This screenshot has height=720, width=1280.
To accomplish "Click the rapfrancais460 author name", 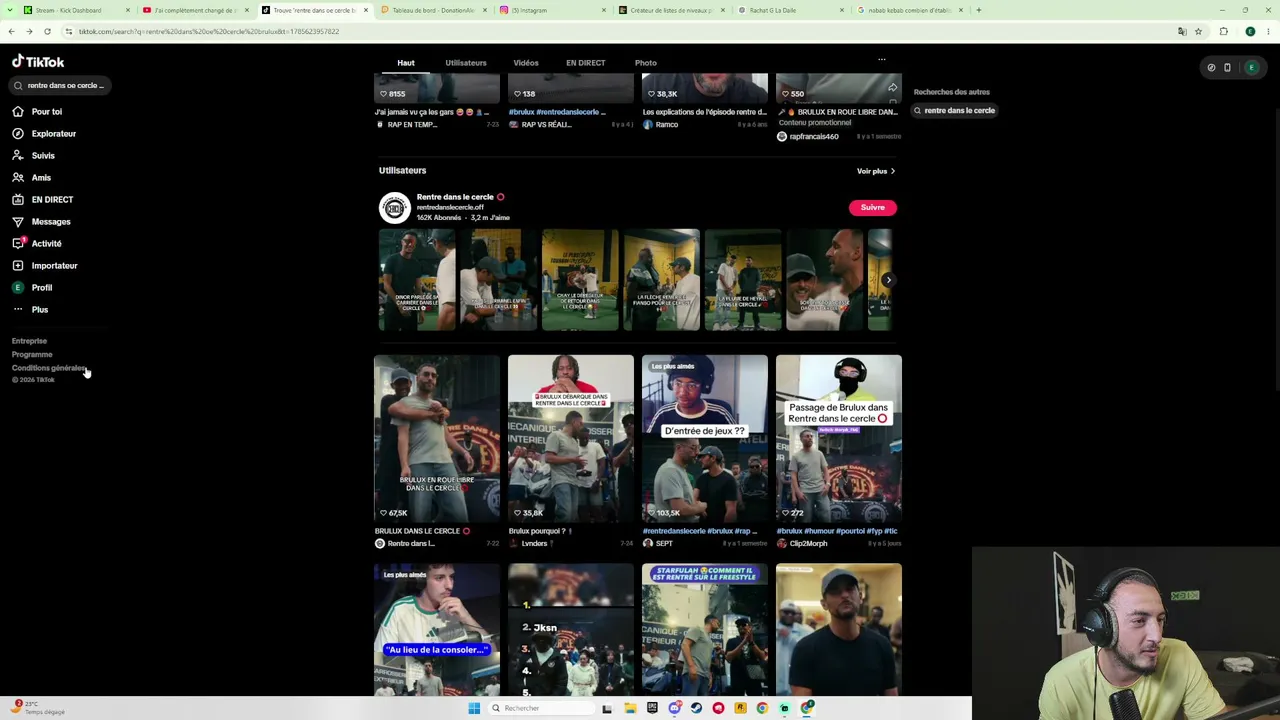I will [814, 137].
